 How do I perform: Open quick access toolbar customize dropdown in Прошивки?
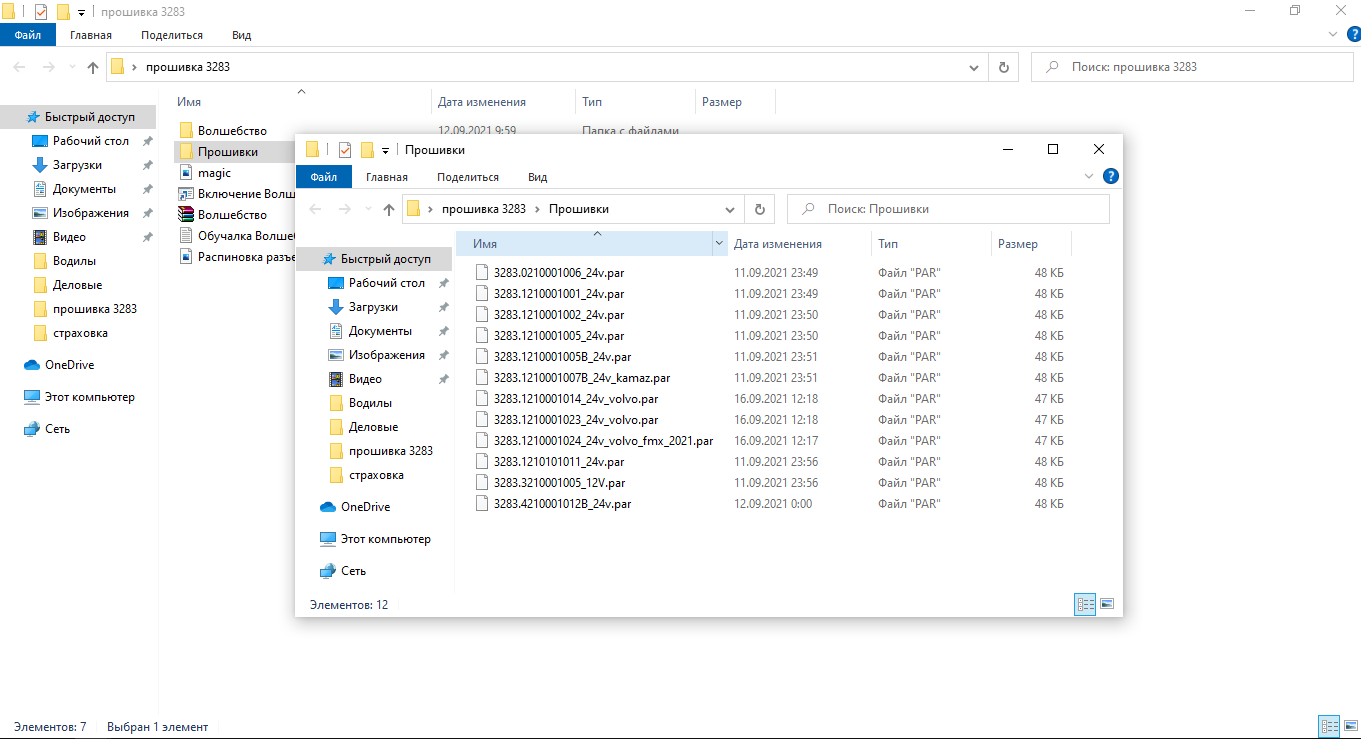(x=385, y=150)
